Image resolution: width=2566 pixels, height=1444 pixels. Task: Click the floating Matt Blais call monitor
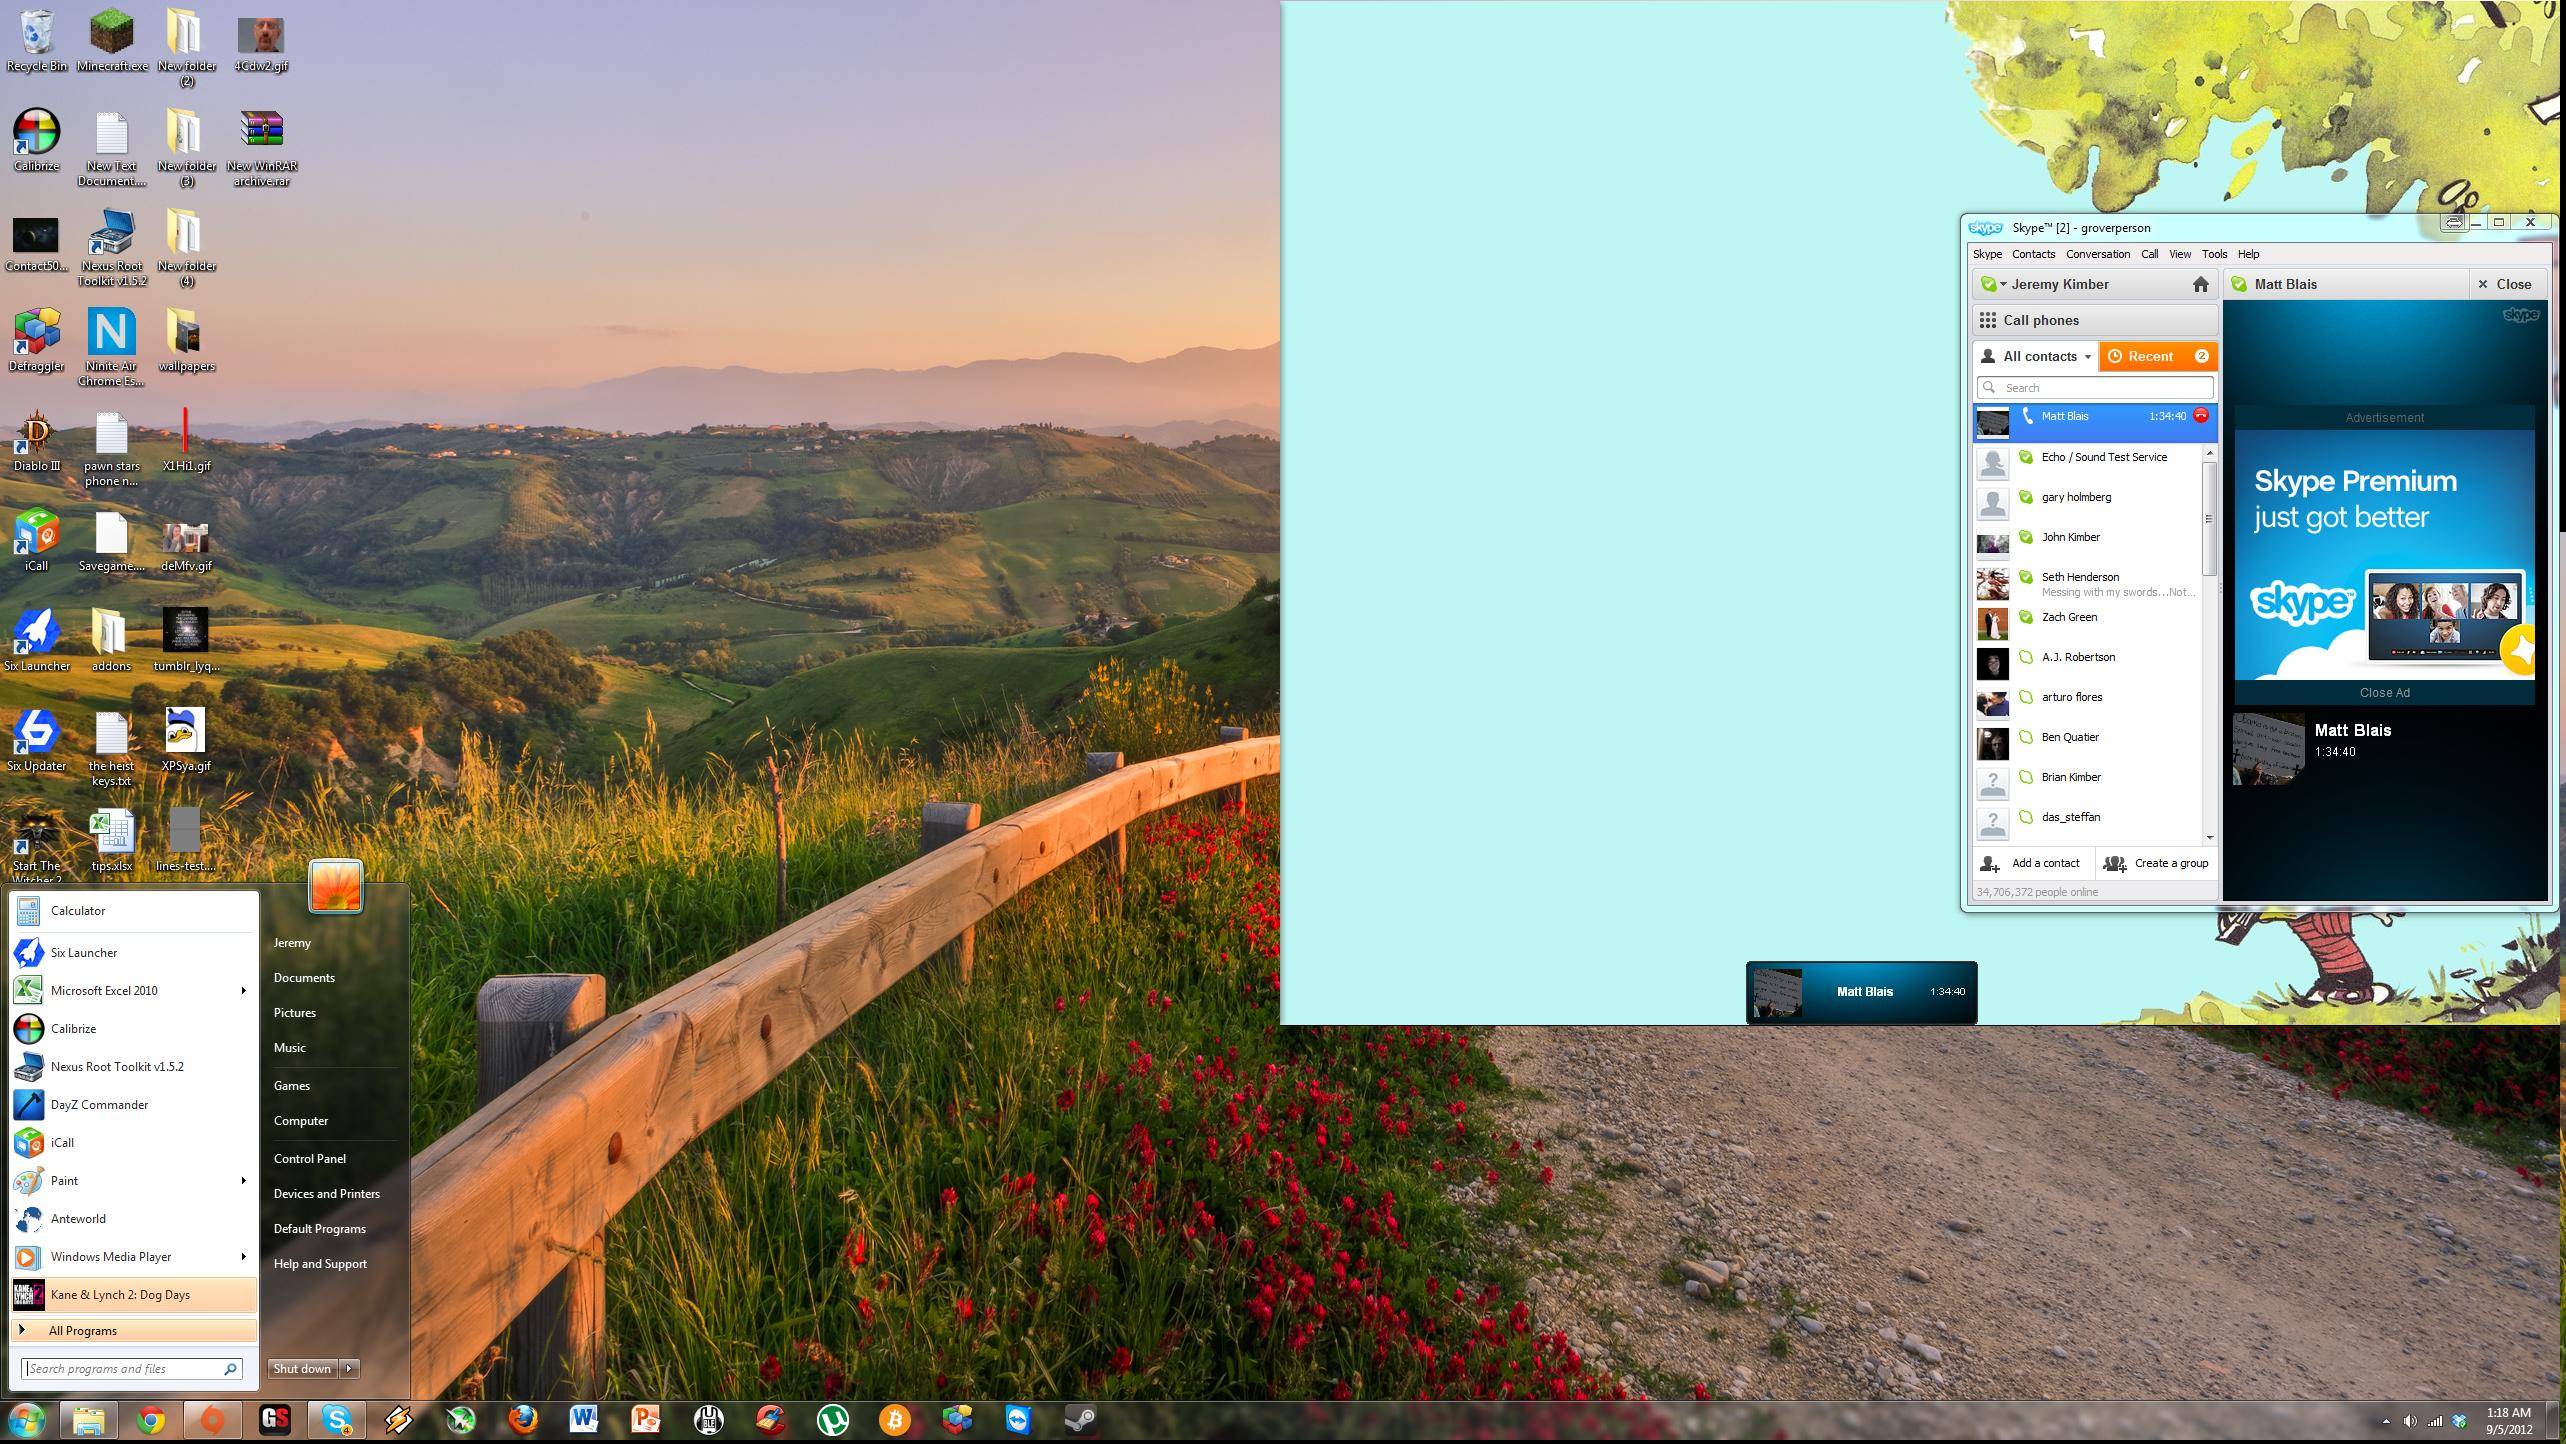pyautogui.click(x=1861, y=992)
